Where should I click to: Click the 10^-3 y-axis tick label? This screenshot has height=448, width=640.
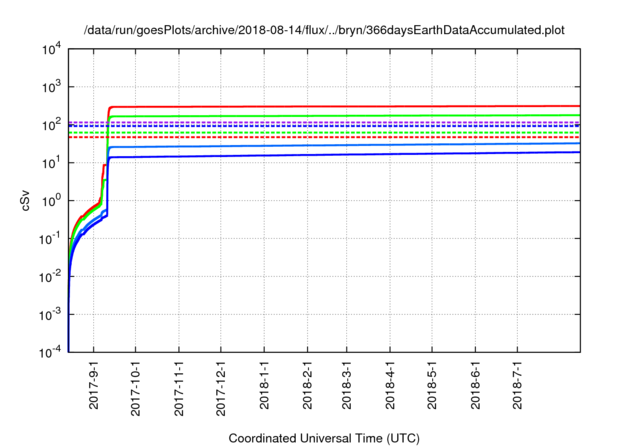(51, 314)
